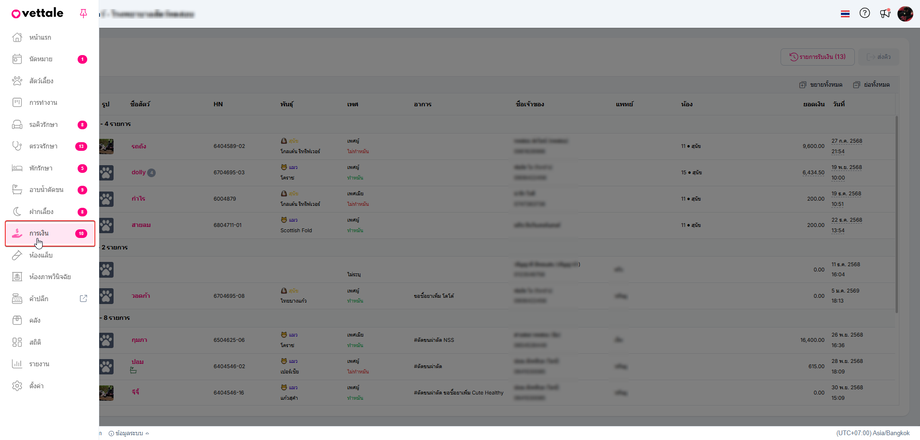
Task: Open help question mark icon
Action: [x=864, y=13]
